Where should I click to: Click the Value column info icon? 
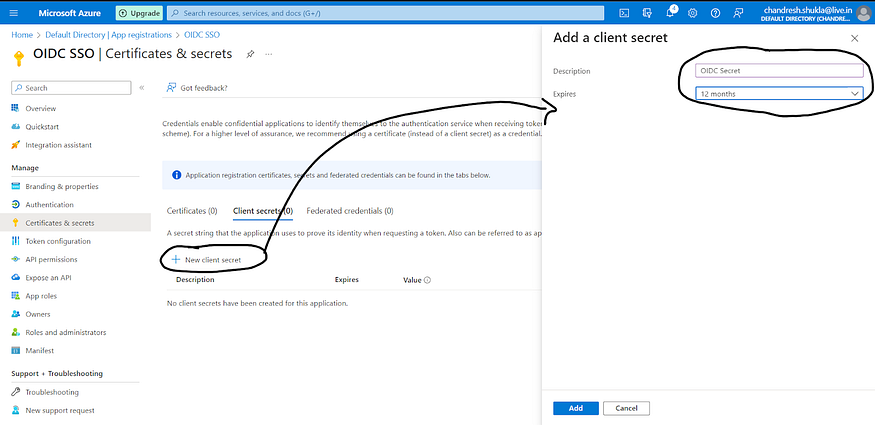click(427, 280)
